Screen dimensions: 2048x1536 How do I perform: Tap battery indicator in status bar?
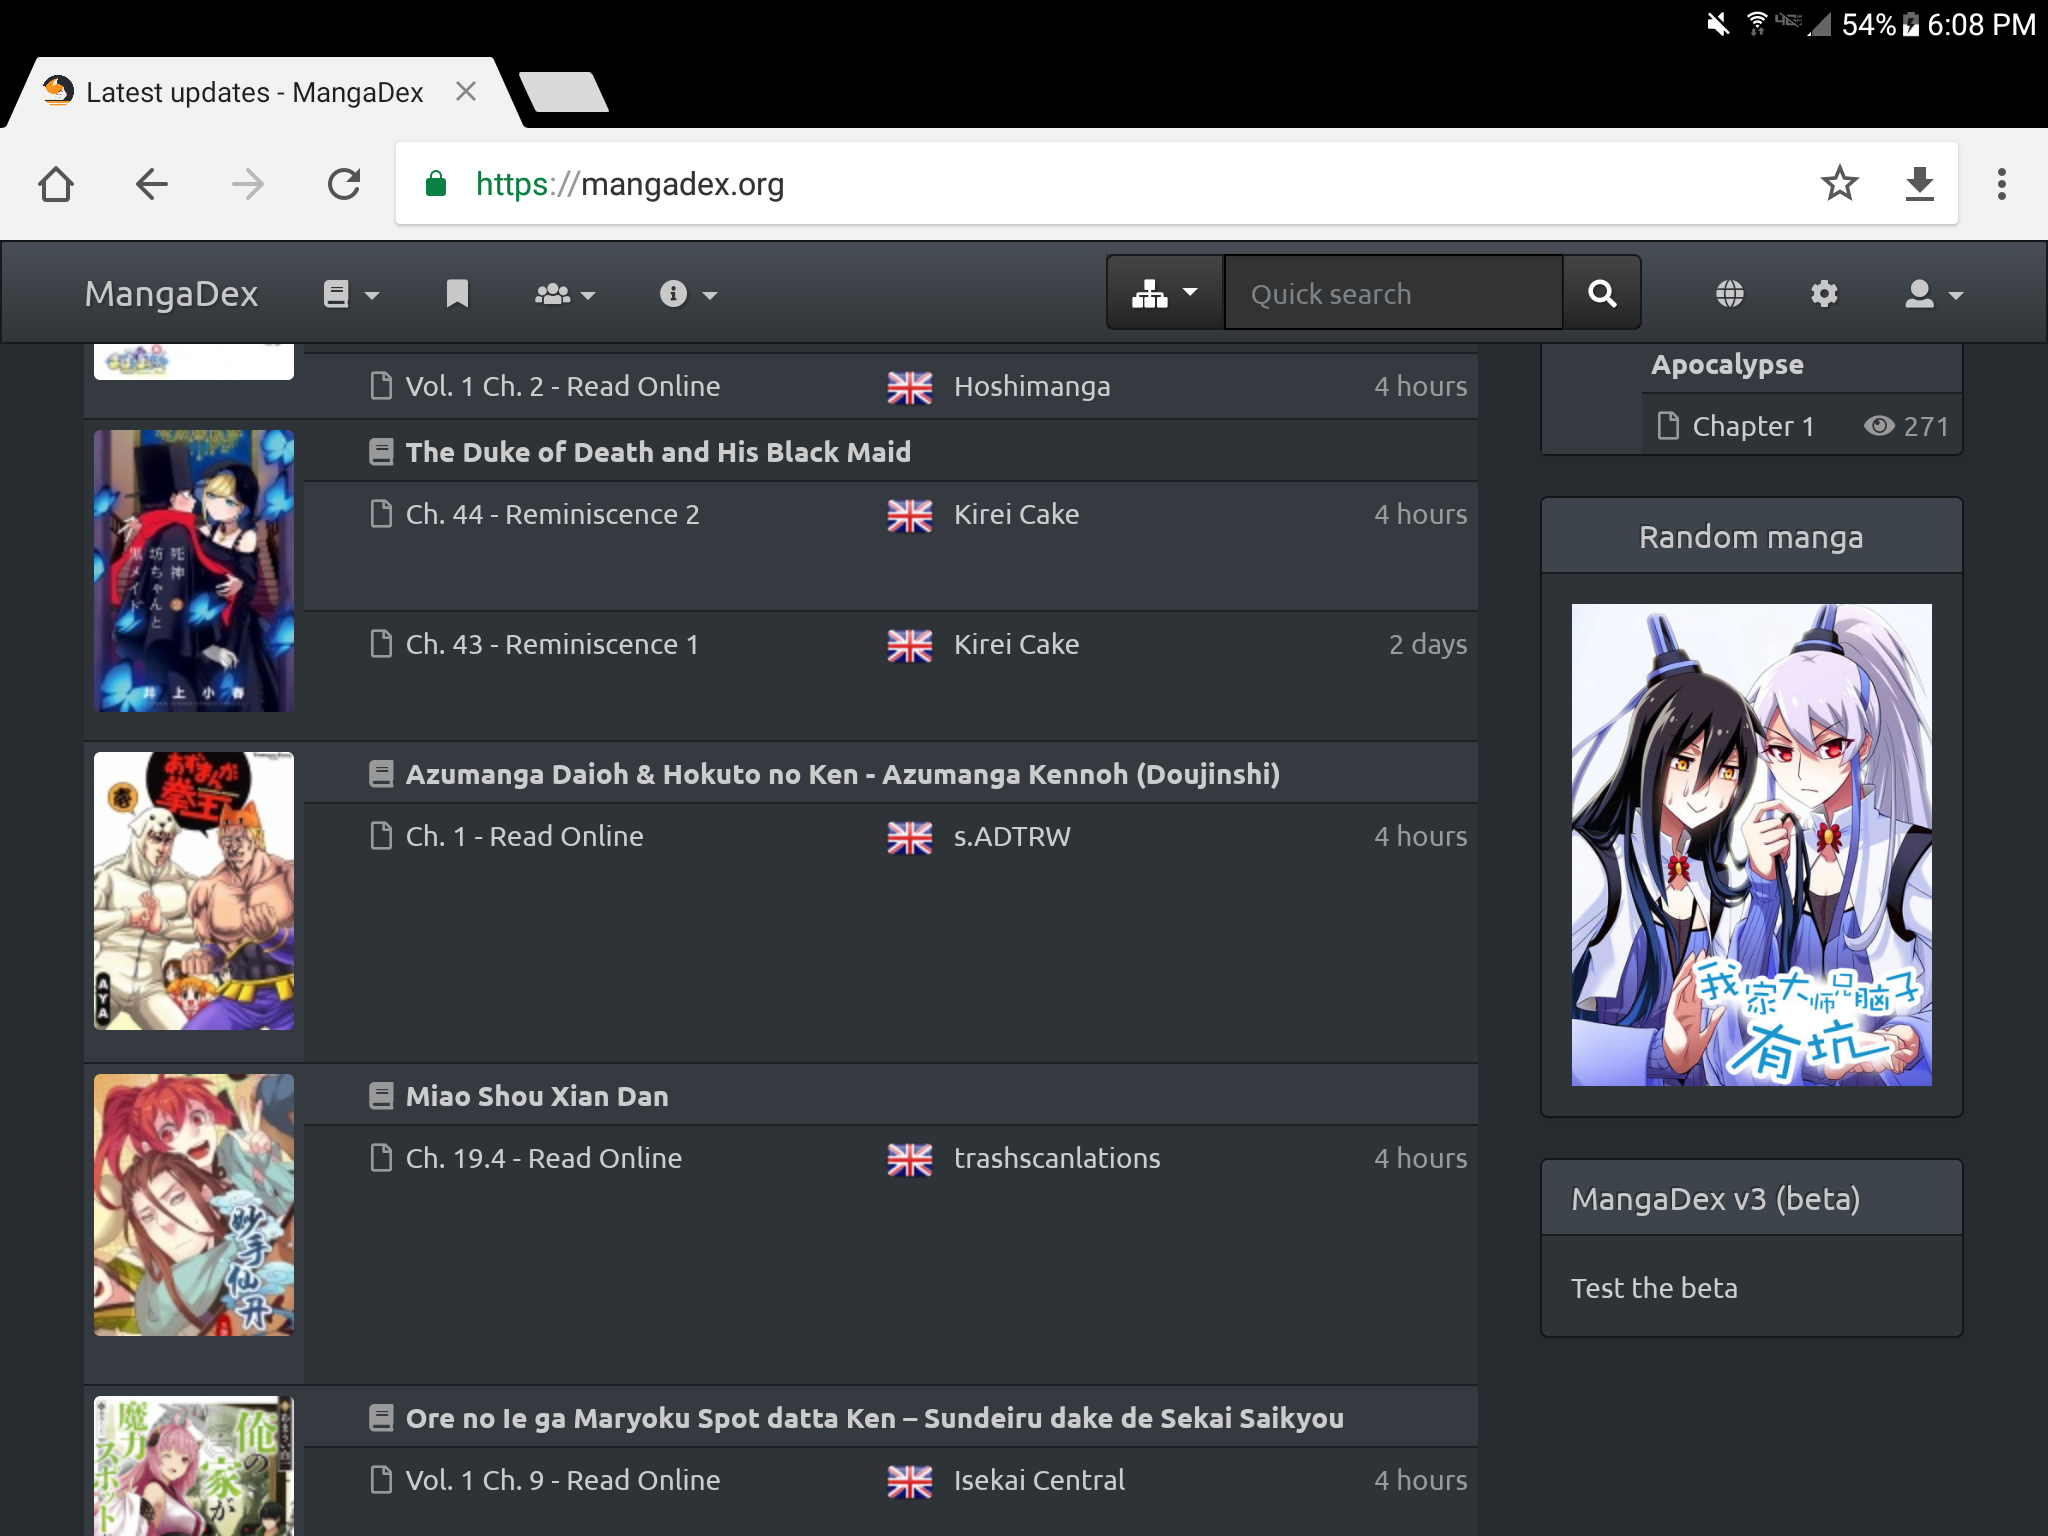[1910, 24]
